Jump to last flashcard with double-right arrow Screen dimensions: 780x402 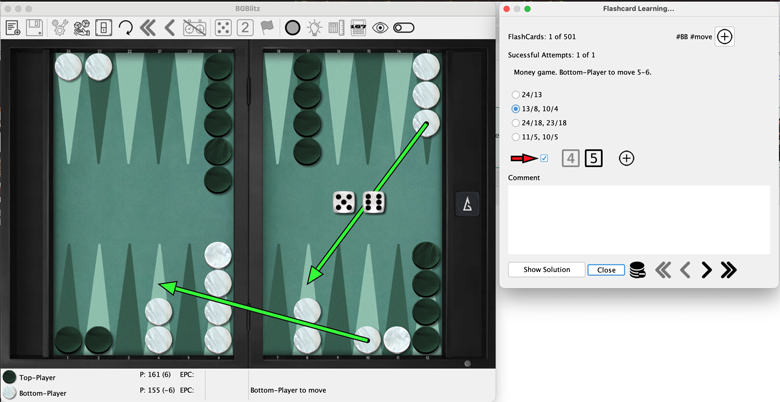click(729, 270)
